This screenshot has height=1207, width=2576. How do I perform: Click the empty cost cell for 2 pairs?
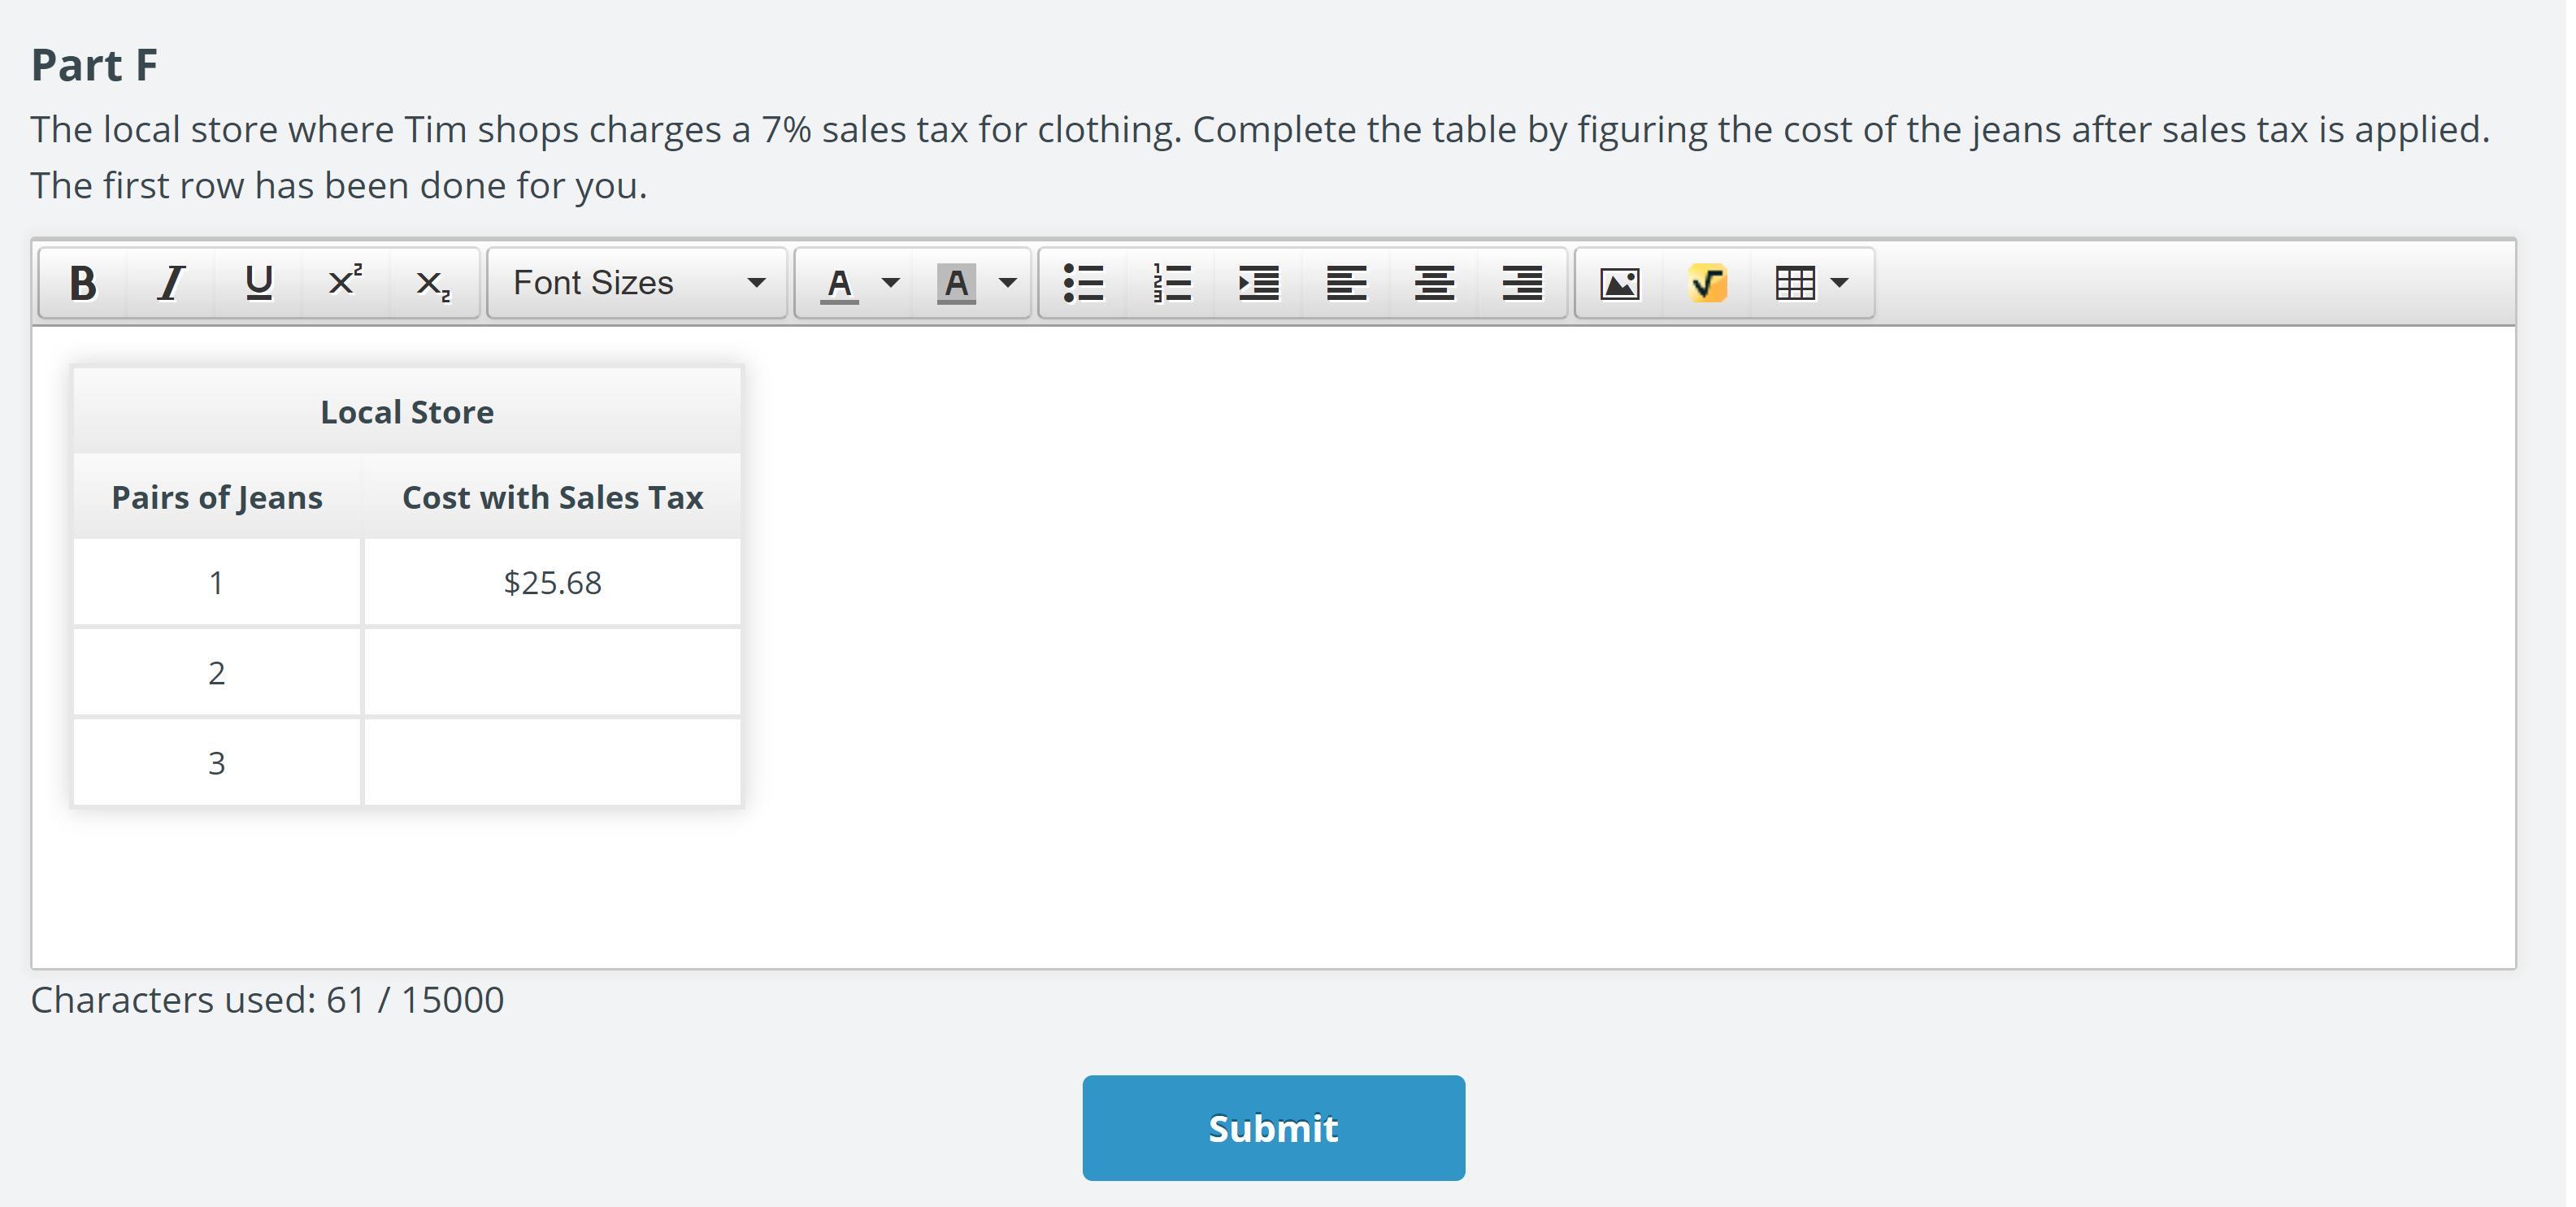pos(552,672)
